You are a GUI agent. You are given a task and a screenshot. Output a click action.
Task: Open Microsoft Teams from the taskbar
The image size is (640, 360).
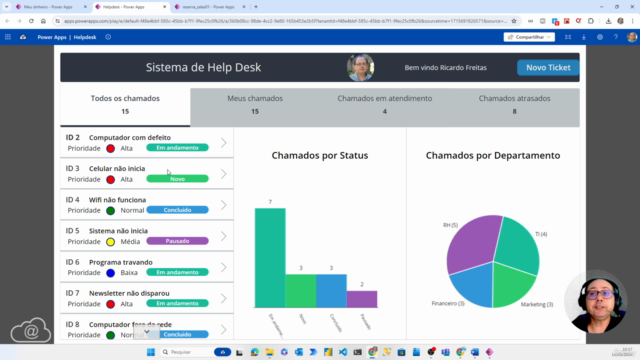click(x=445, y=352)
